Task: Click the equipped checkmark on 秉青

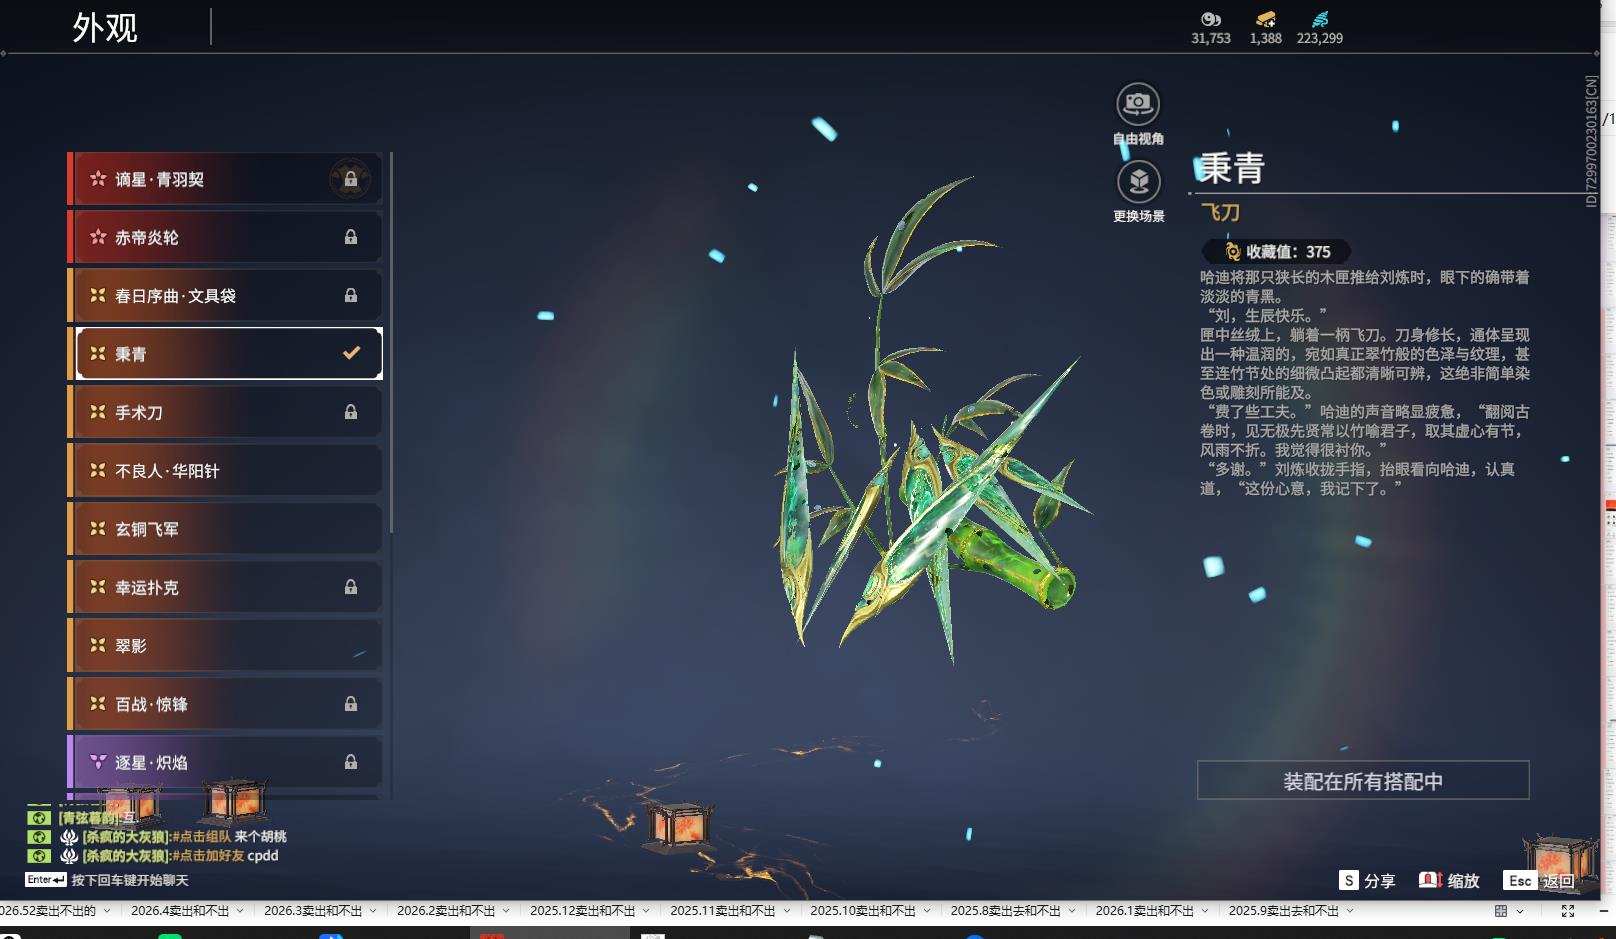Action: pos(351,353)
